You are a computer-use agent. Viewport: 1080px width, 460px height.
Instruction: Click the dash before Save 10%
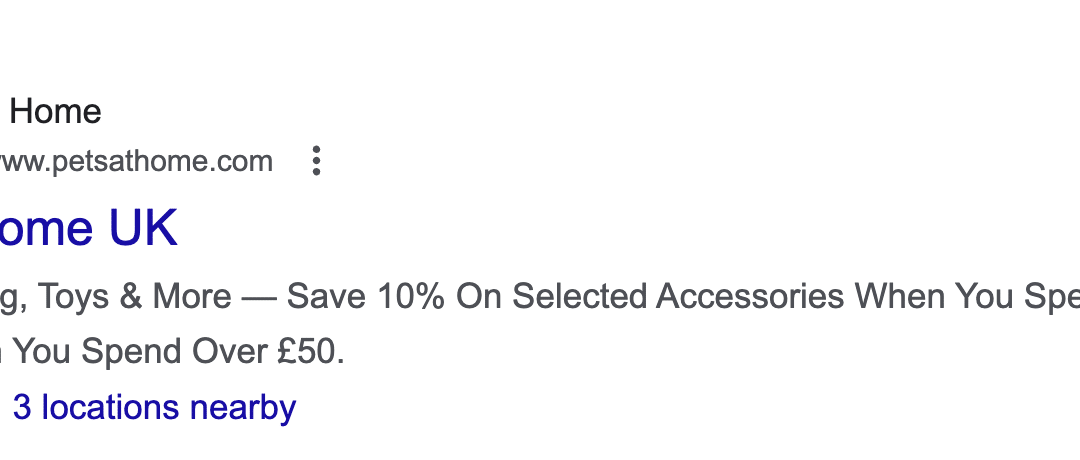259,297
